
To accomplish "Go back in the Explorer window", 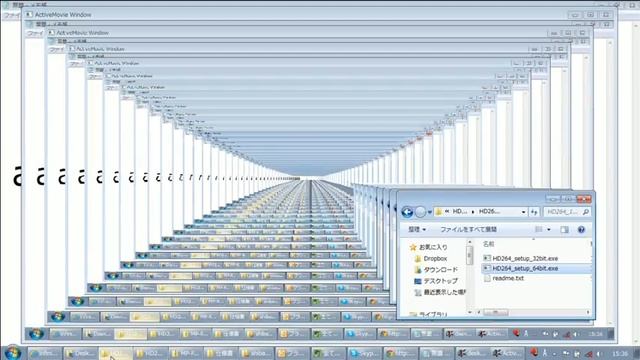I will click(x=407, y=212).
